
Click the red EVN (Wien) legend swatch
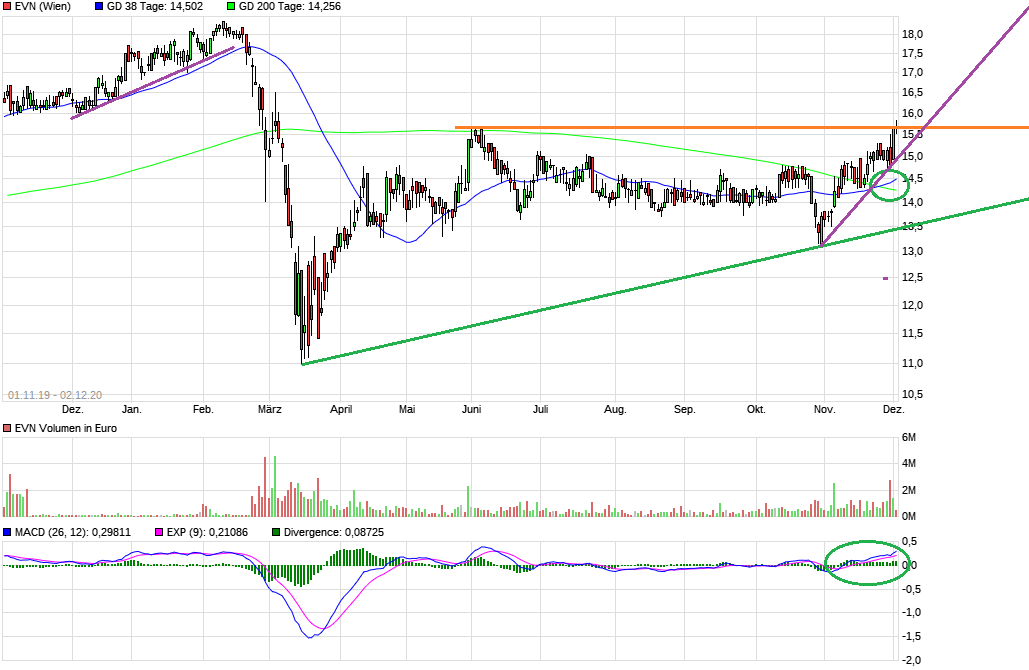(x=7, y=7)
